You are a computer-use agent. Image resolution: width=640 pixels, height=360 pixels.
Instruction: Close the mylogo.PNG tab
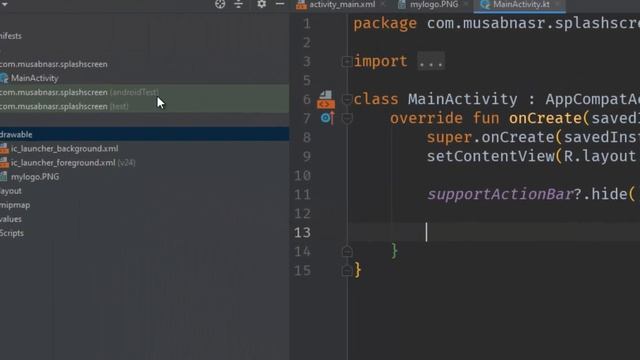[466, 4]
